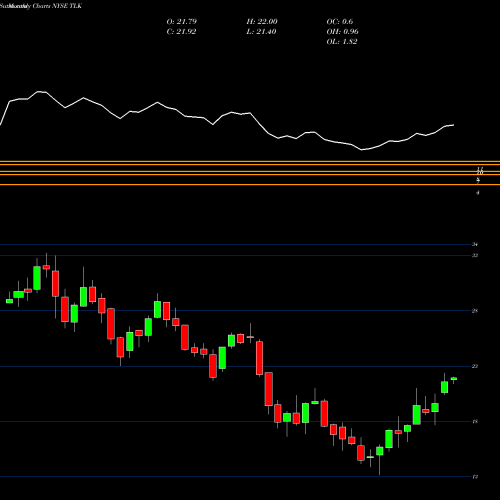
Task: Click the price axis label '22'
Action: click(x=475, y=366)
